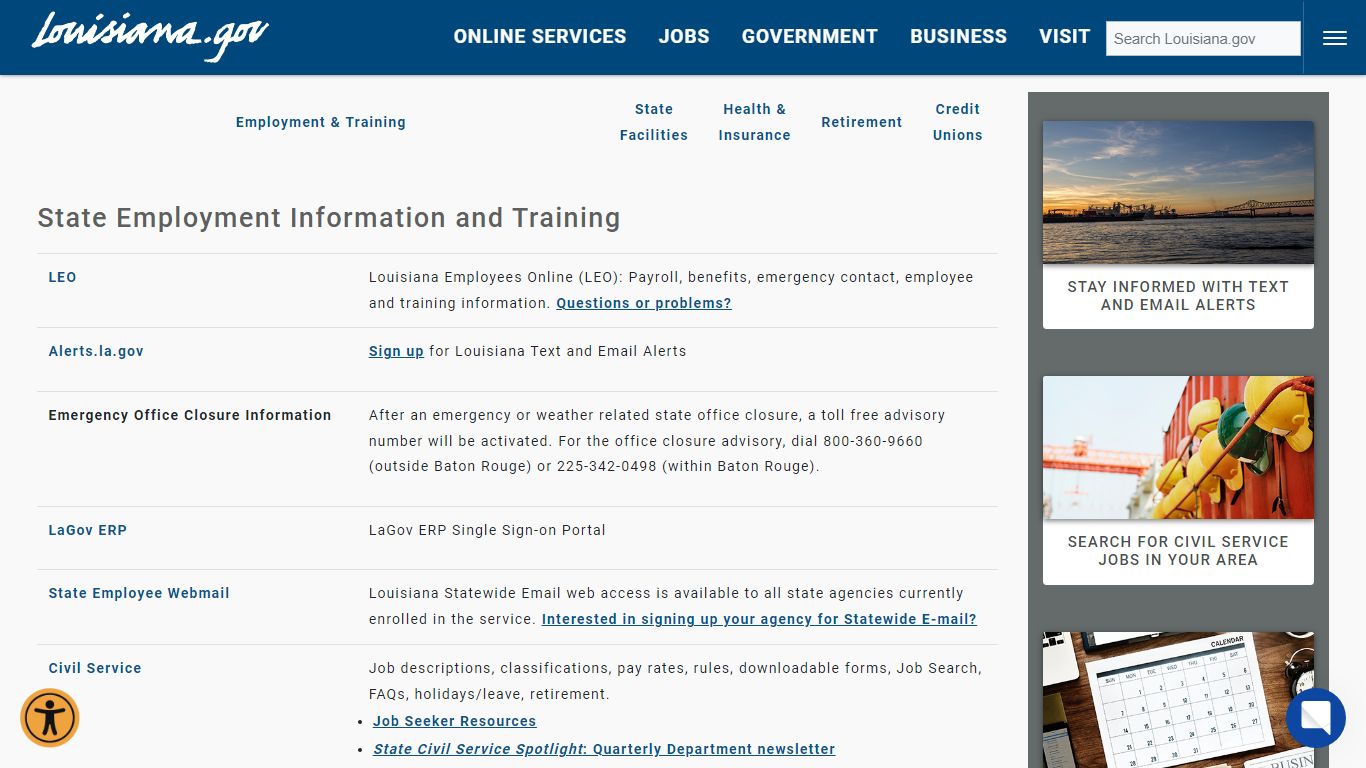
Task: Open the accessibility options widget
Action: pos(49,717)
